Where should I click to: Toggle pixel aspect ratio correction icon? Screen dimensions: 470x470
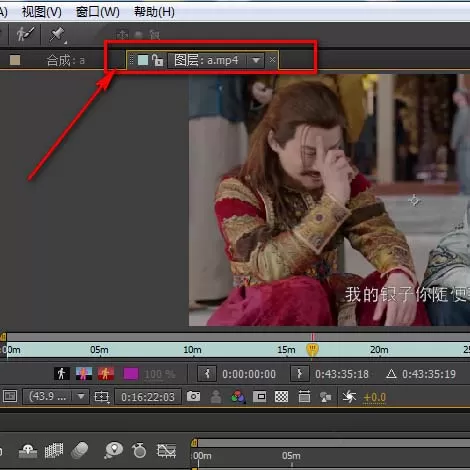coord(304,396)
